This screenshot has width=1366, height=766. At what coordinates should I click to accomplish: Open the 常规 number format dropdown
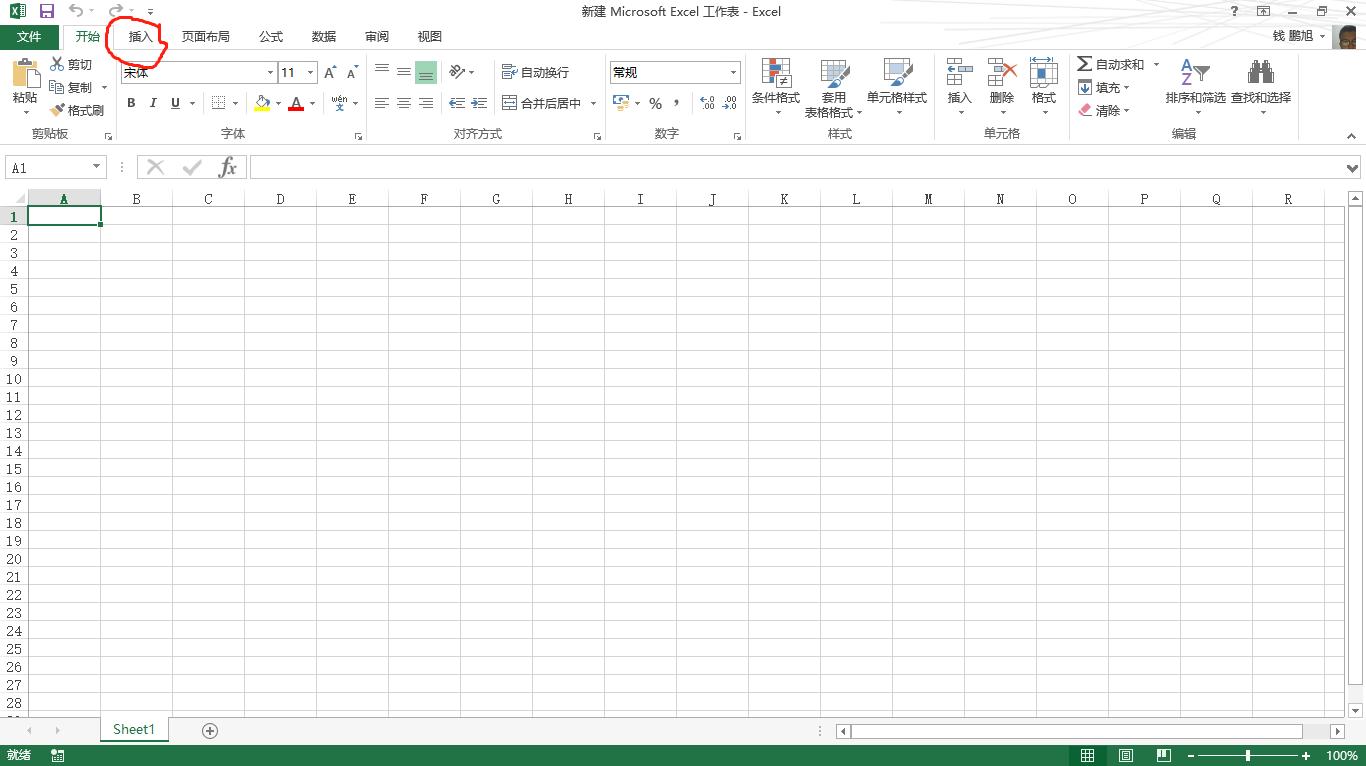click(x=733, y=72)
